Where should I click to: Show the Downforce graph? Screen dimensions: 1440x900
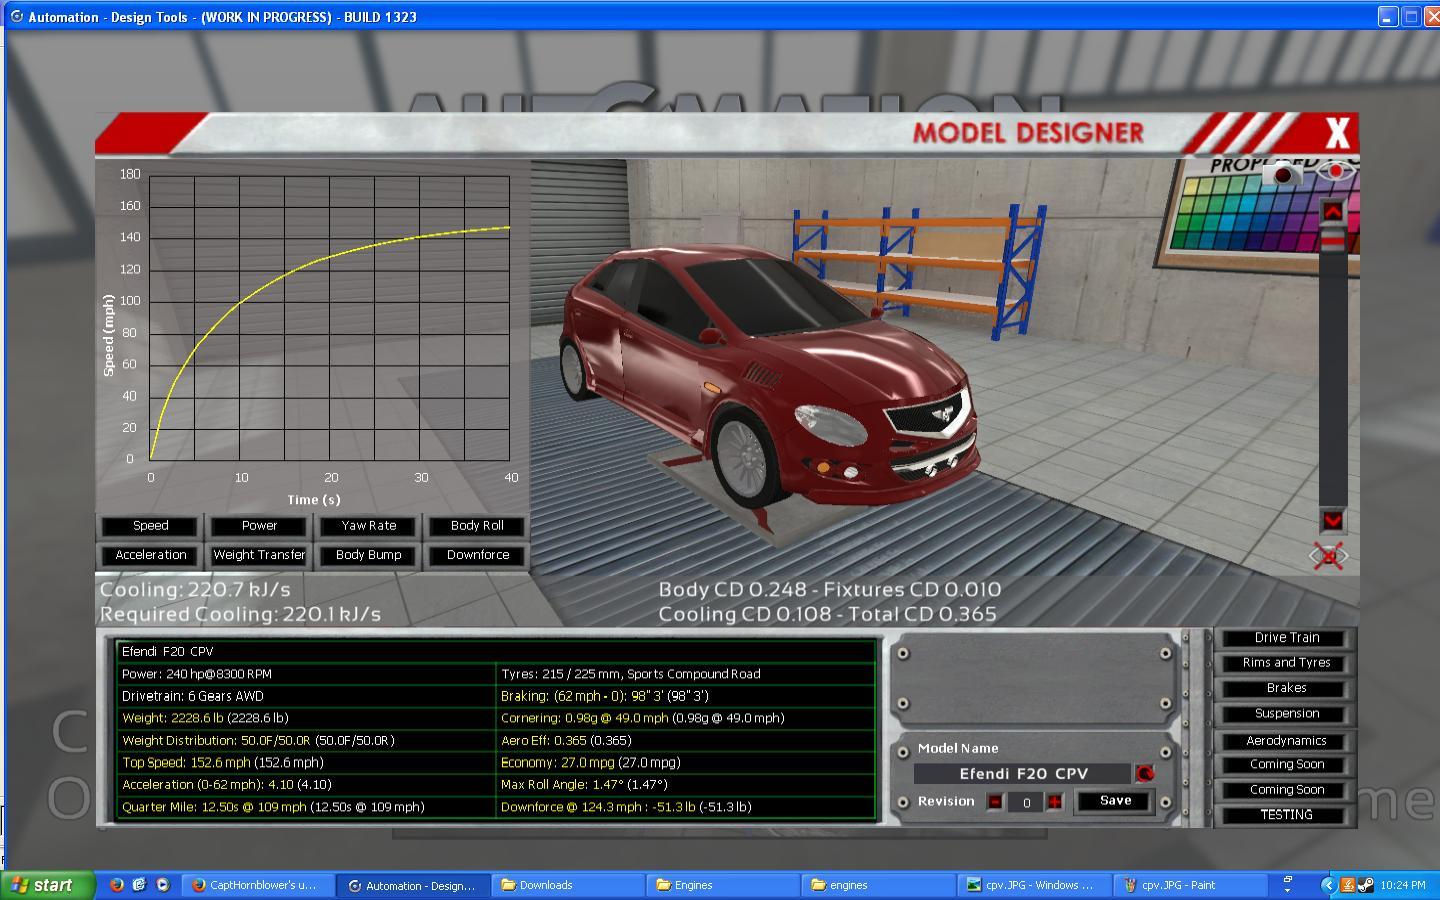(477, 555)
